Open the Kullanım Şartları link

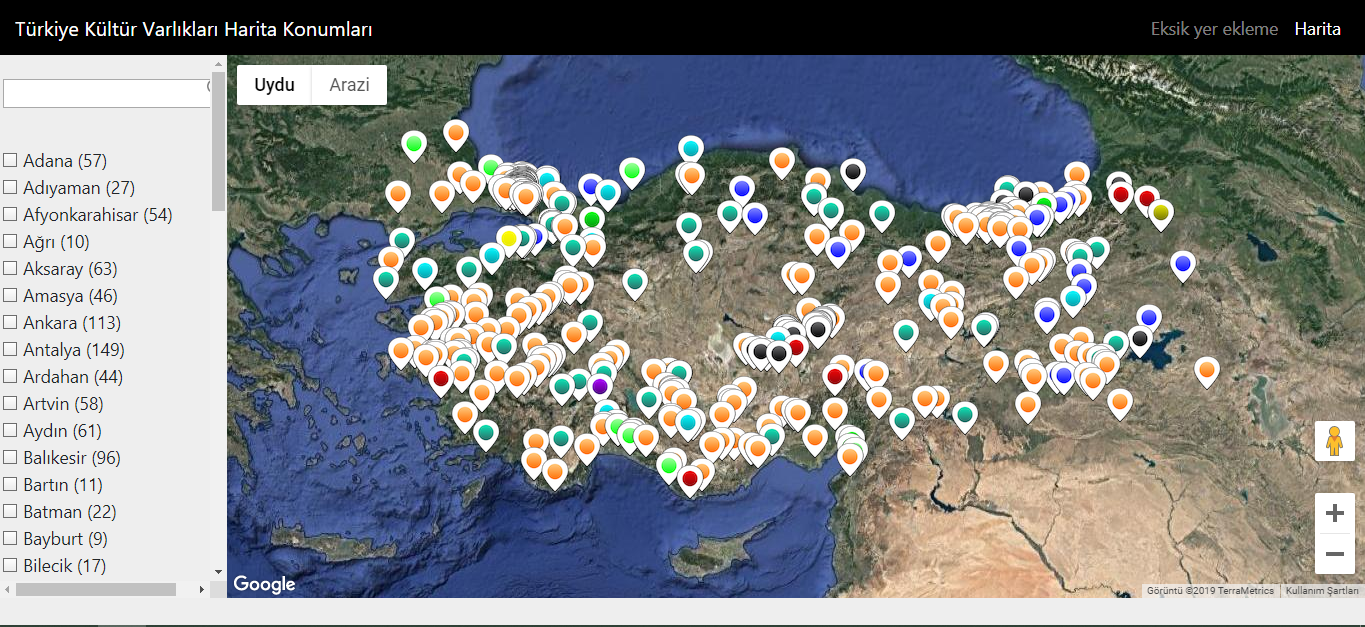click(1322, 591)
